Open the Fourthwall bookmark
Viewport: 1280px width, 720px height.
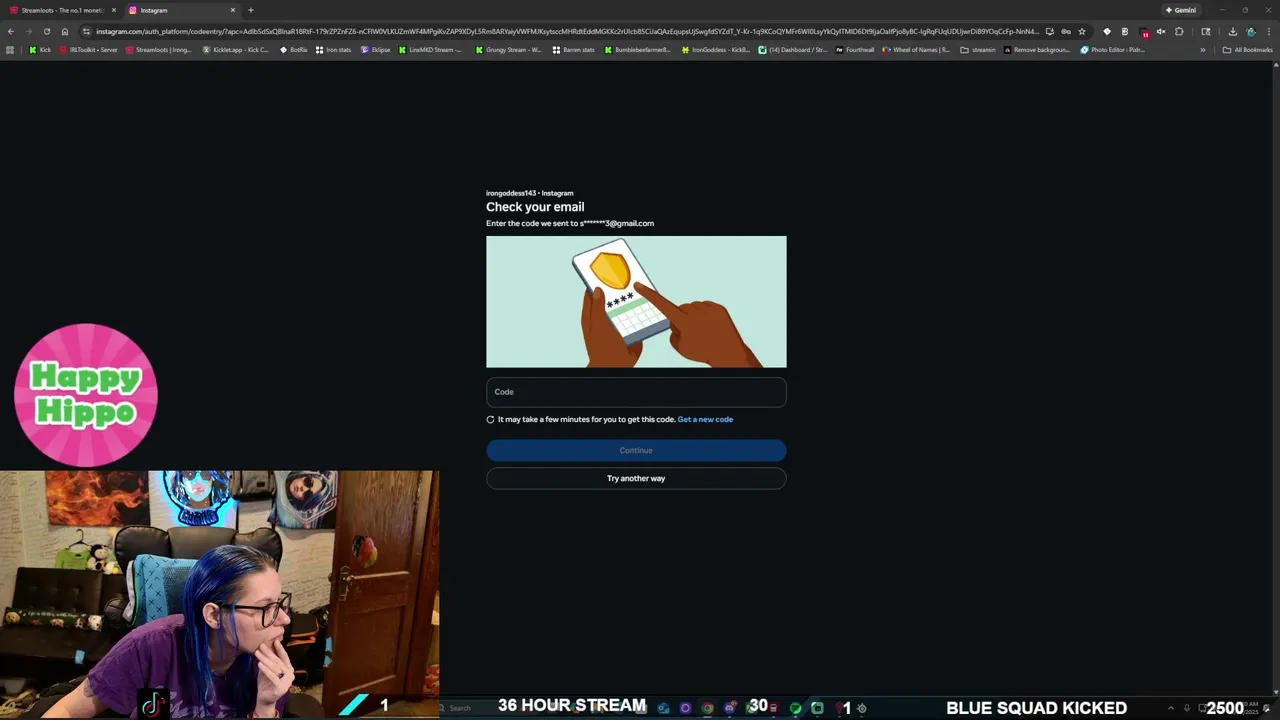tap(854, 49)
